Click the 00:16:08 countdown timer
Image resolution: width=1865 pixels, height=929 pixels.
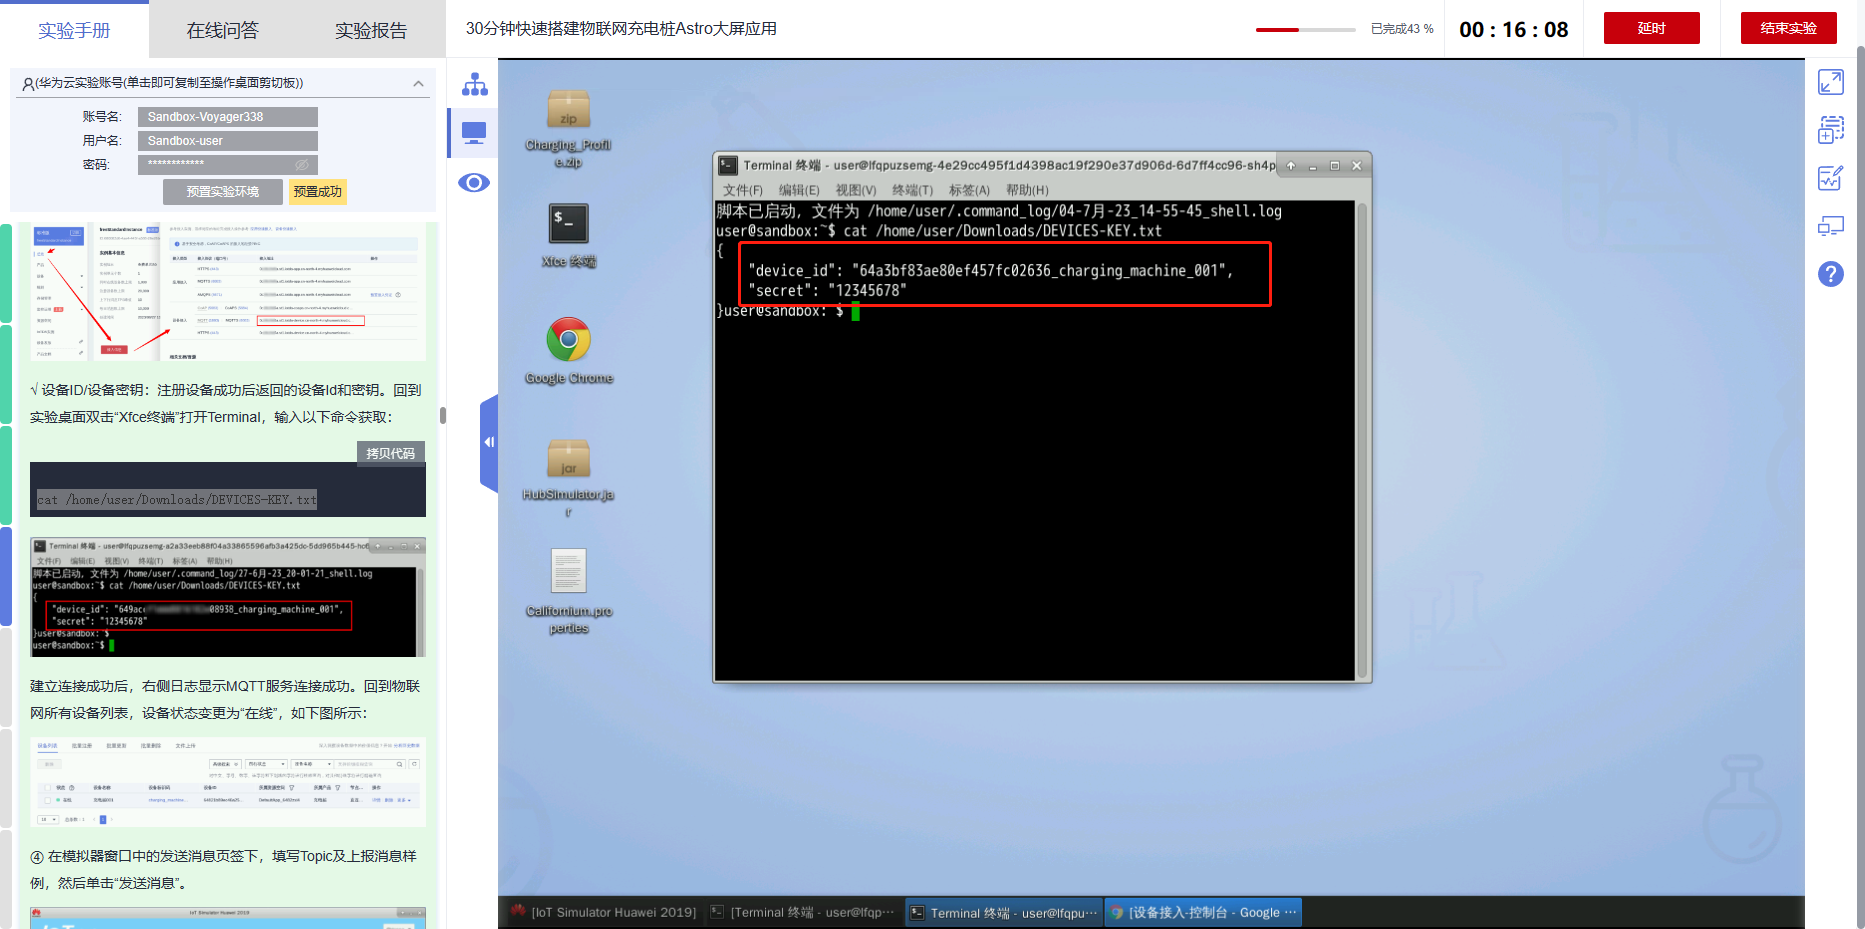point(1514,30)
